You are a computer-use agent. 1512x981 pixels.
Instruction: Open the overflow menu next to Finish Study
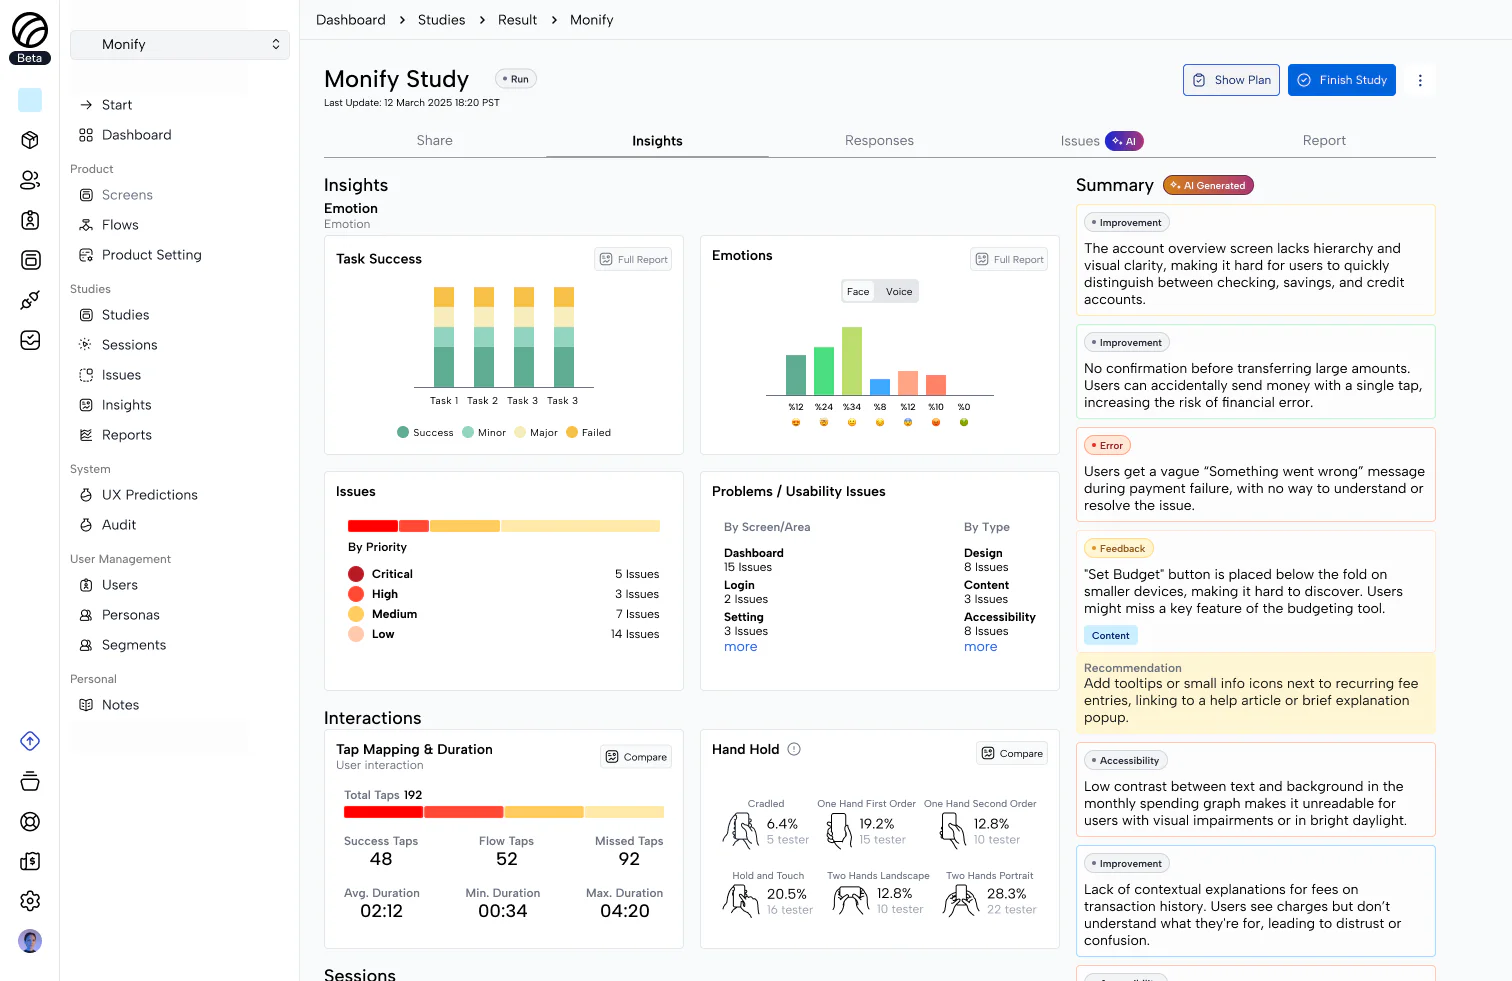tap(1420, 79)
